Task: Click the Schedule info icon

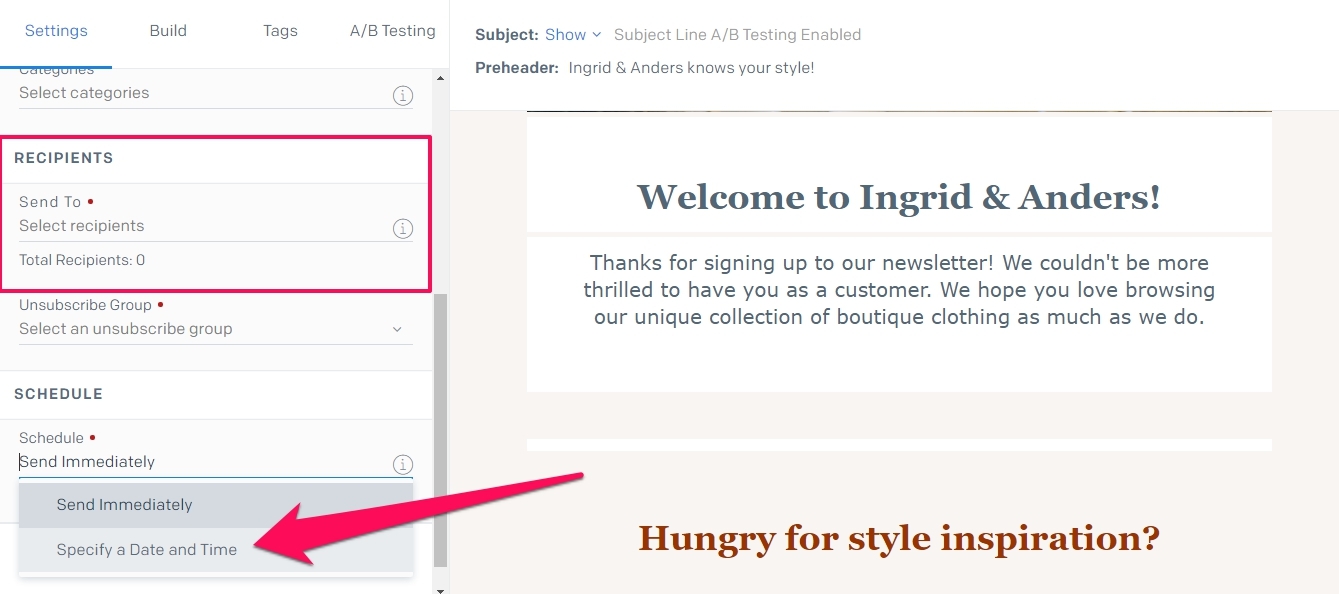Action: pos(402,464)
